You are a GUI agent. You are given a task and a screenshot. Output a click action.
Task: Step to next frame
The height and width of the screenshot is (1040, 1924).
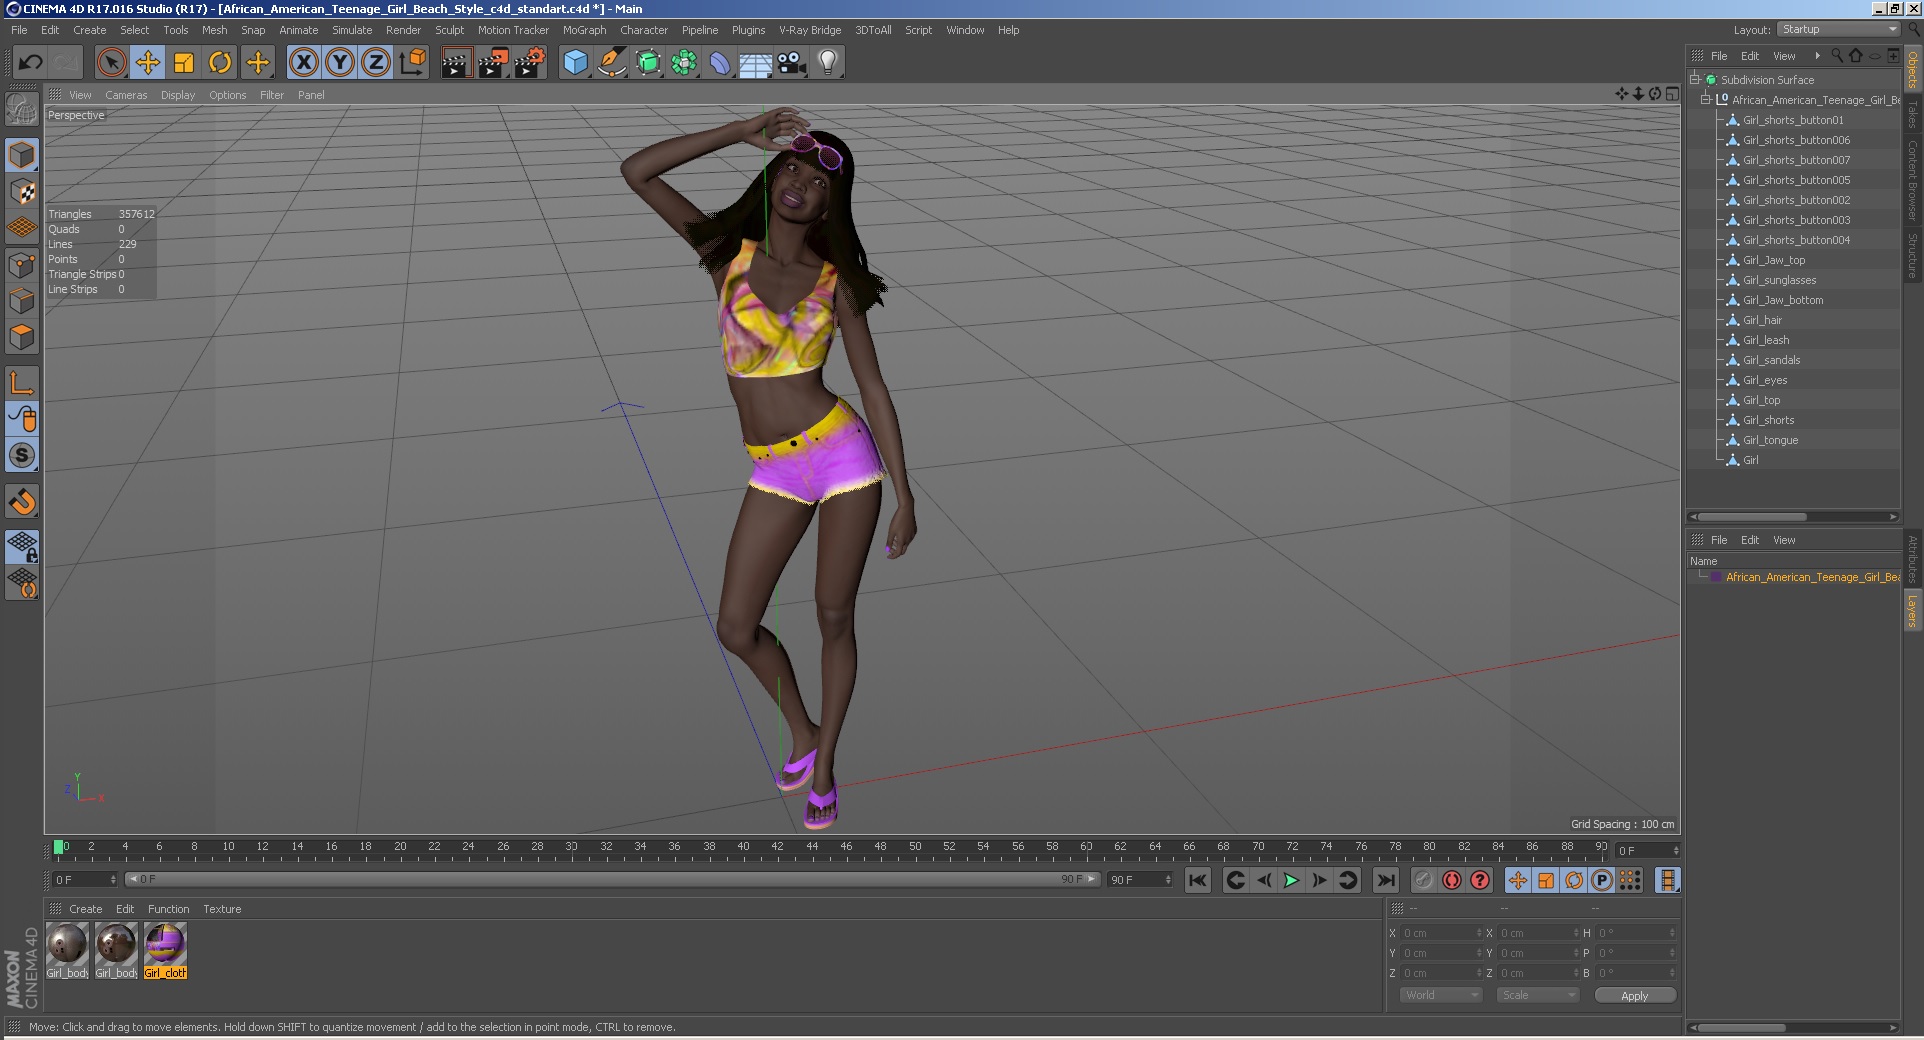1319,880
